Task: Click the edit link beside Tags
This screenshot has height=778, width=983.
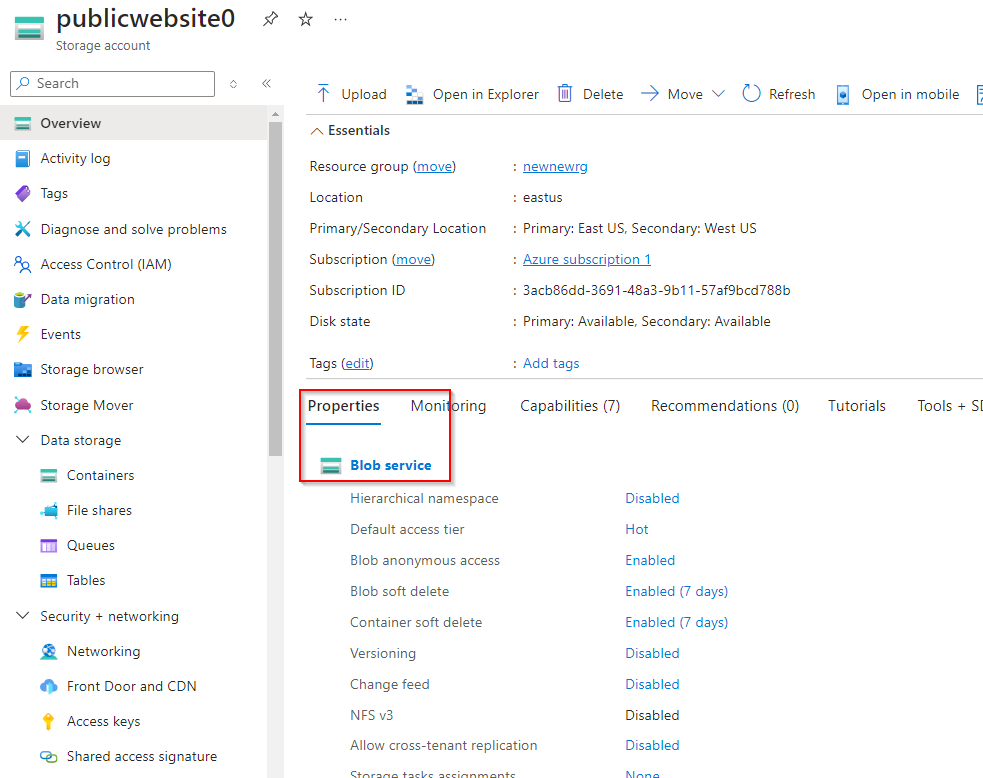Action: (357, 364)
